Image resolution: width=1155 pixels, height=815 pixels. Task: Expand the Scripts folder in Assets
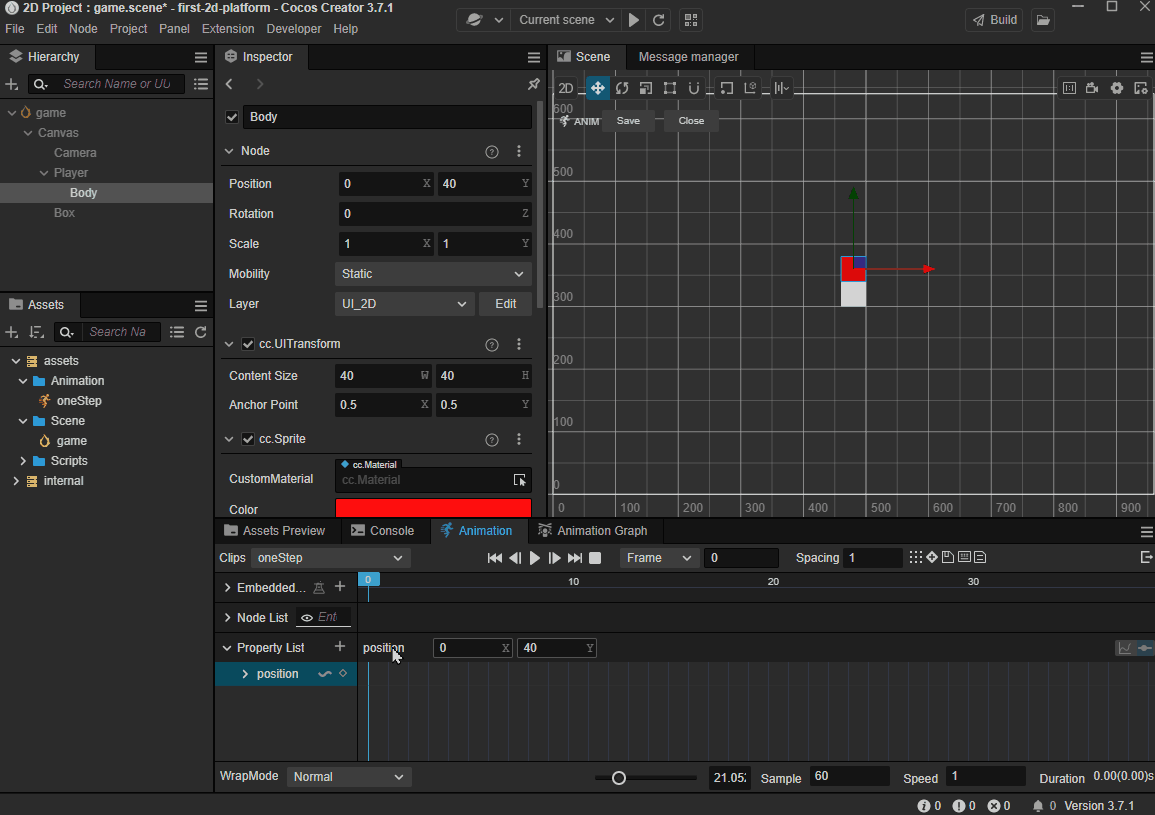click(x=23, y=461)
